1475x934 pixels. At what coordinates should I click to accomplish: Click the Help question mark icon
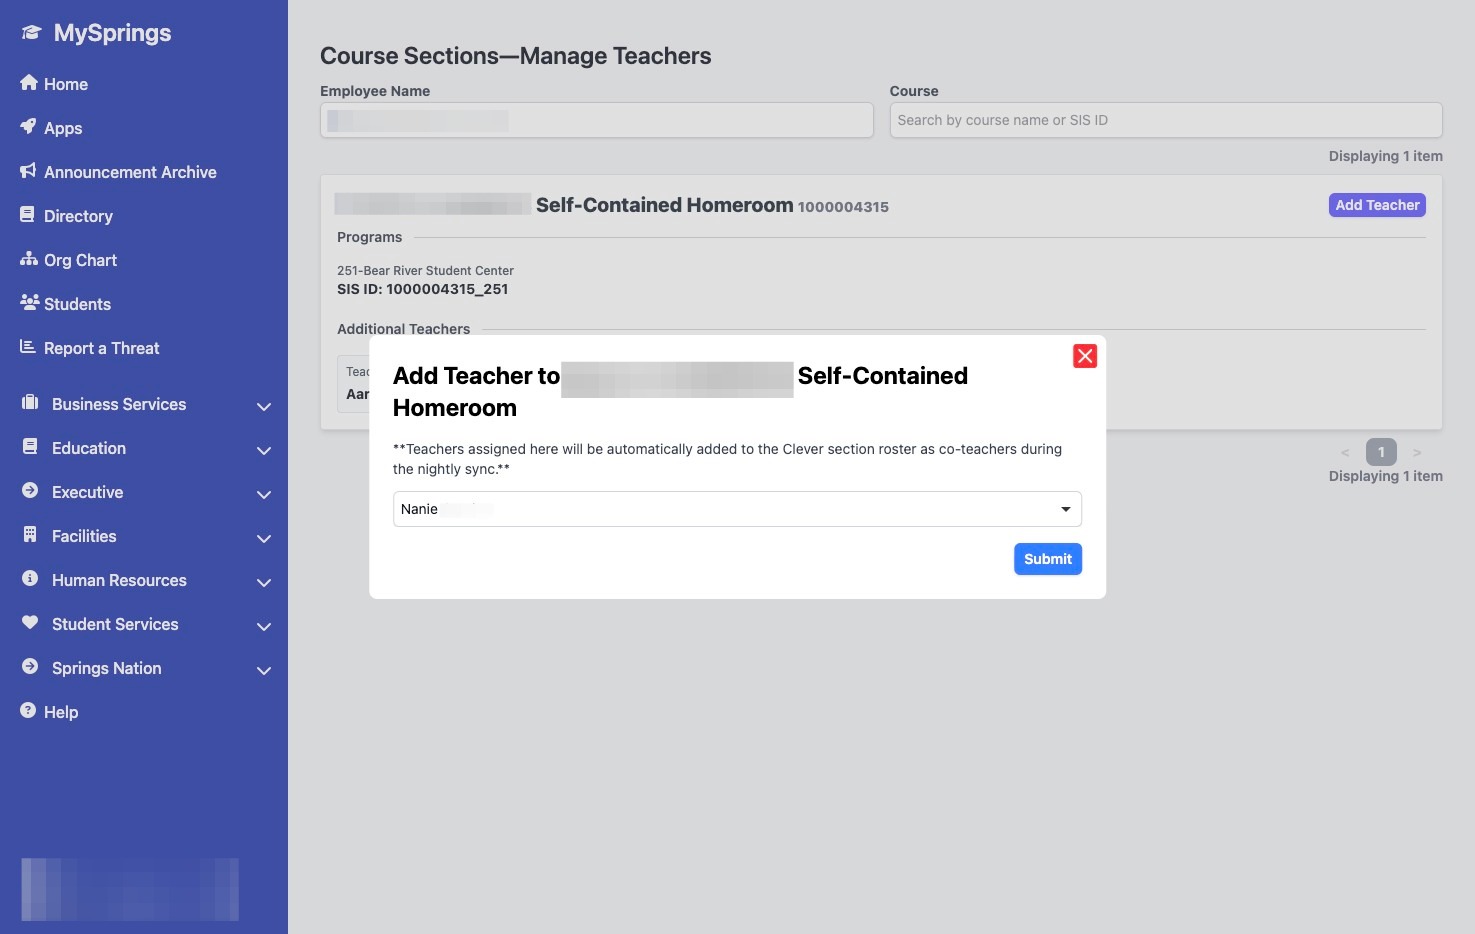point(29,711)
